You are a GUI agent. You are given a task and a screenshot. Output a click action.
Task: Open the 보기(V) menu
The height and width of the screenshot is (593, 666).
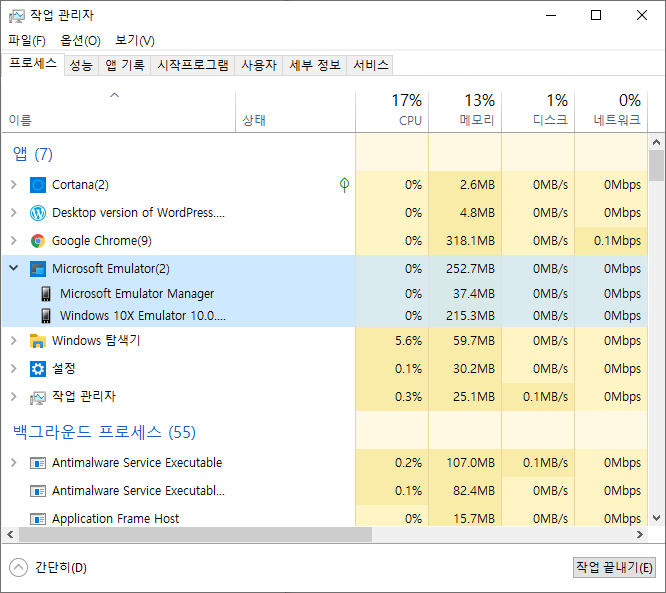pyautogui.click(x=135, y=40)
